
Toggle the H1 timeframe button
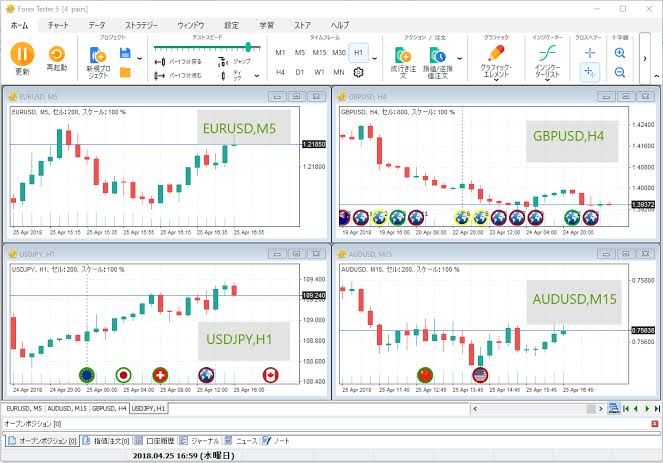coord(358,52)
